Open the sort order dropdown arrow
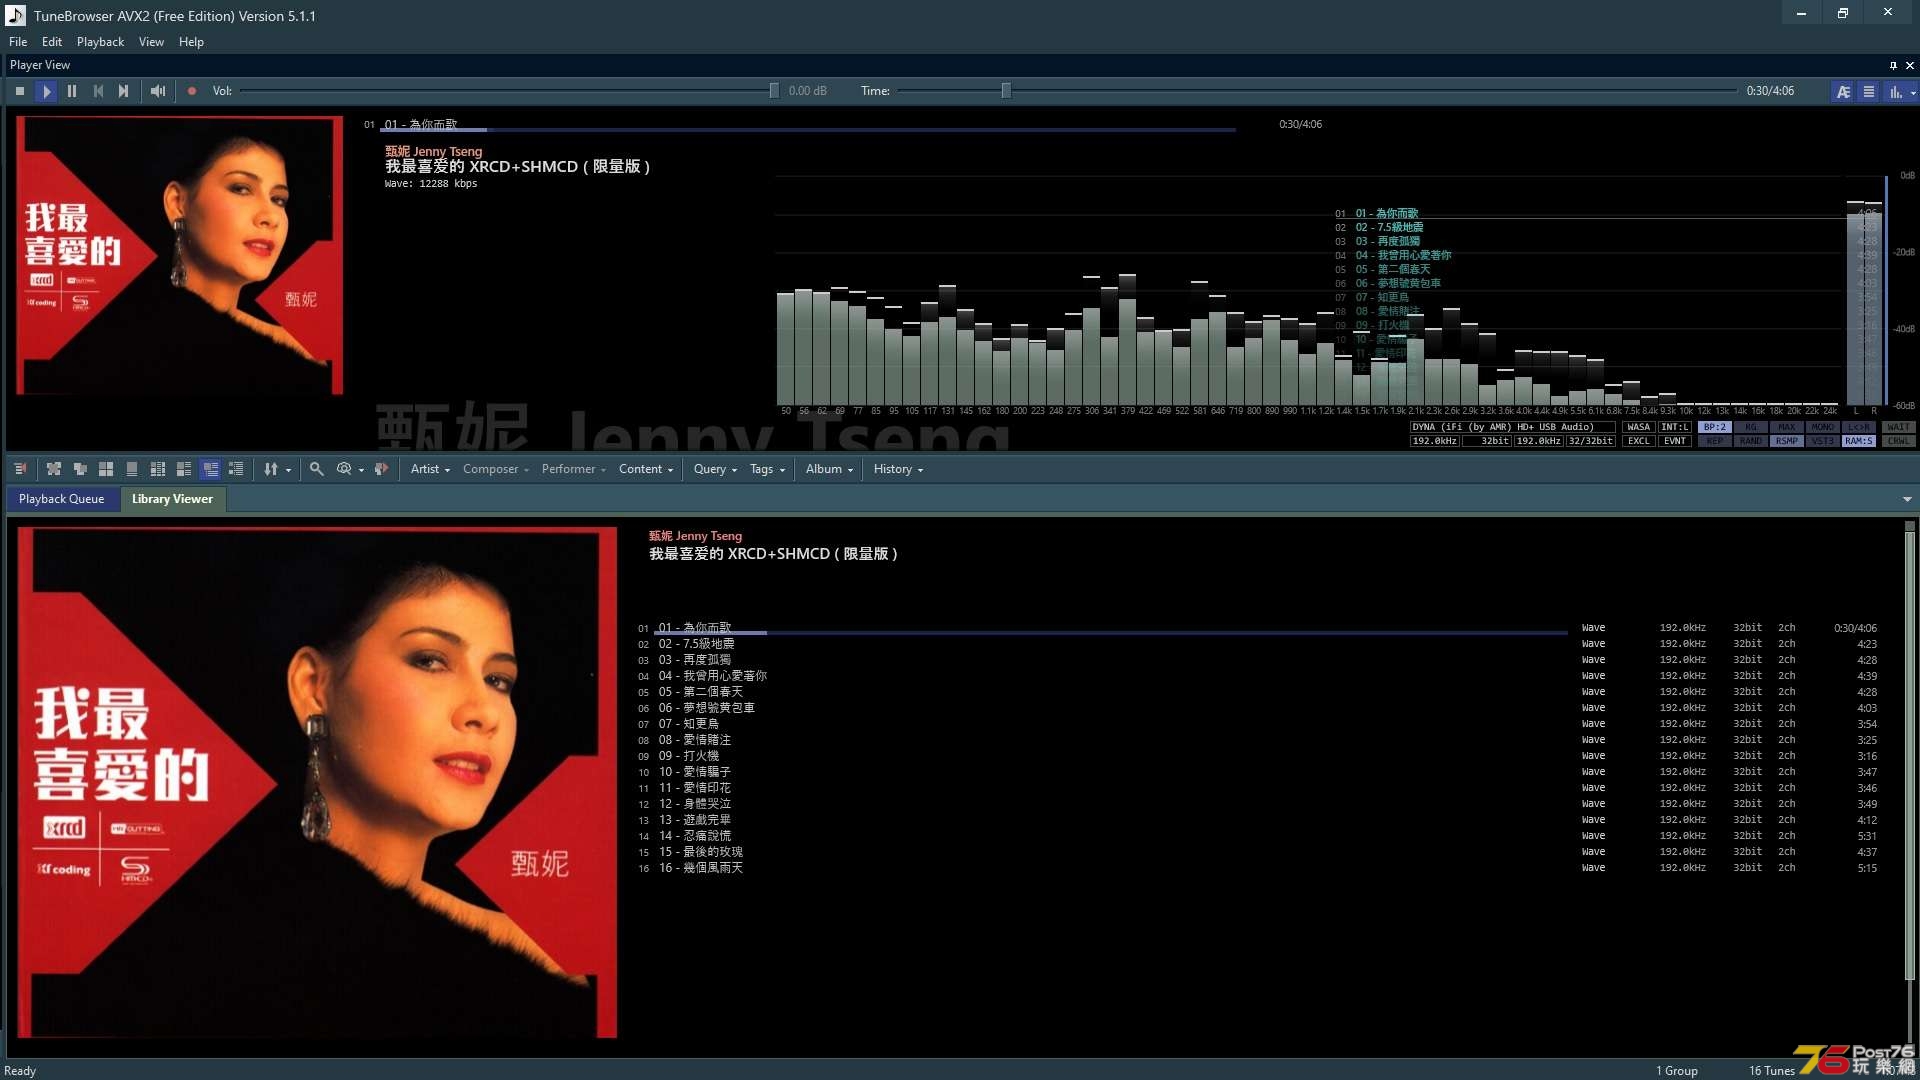The width and height of the screenshot is (1920, 1080). click(289, 470)
